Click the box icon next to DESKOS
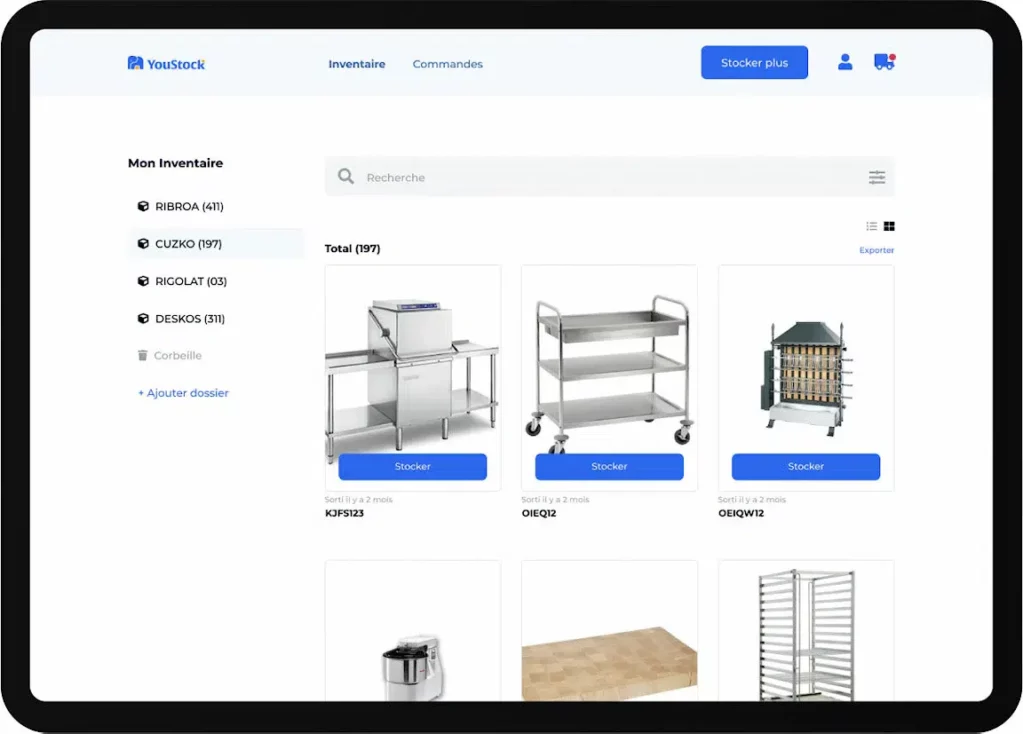This screenshot has height=734, width=1023. pyautogui.click(x=142, y=318)
